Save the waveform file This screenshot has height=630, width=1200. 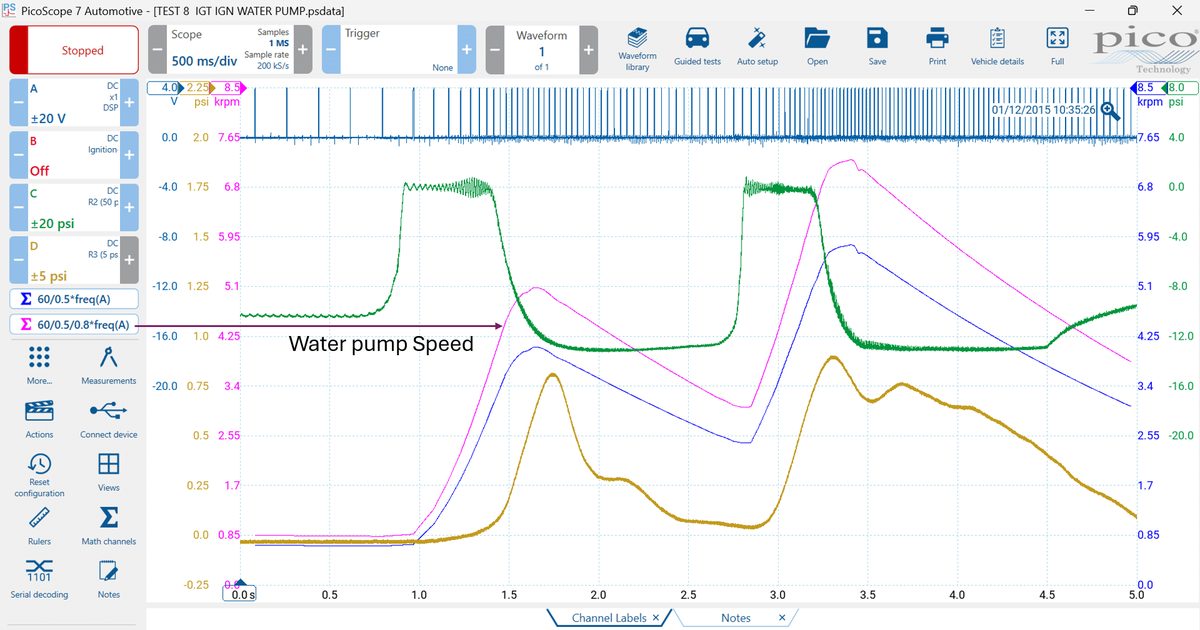[877, 48]
